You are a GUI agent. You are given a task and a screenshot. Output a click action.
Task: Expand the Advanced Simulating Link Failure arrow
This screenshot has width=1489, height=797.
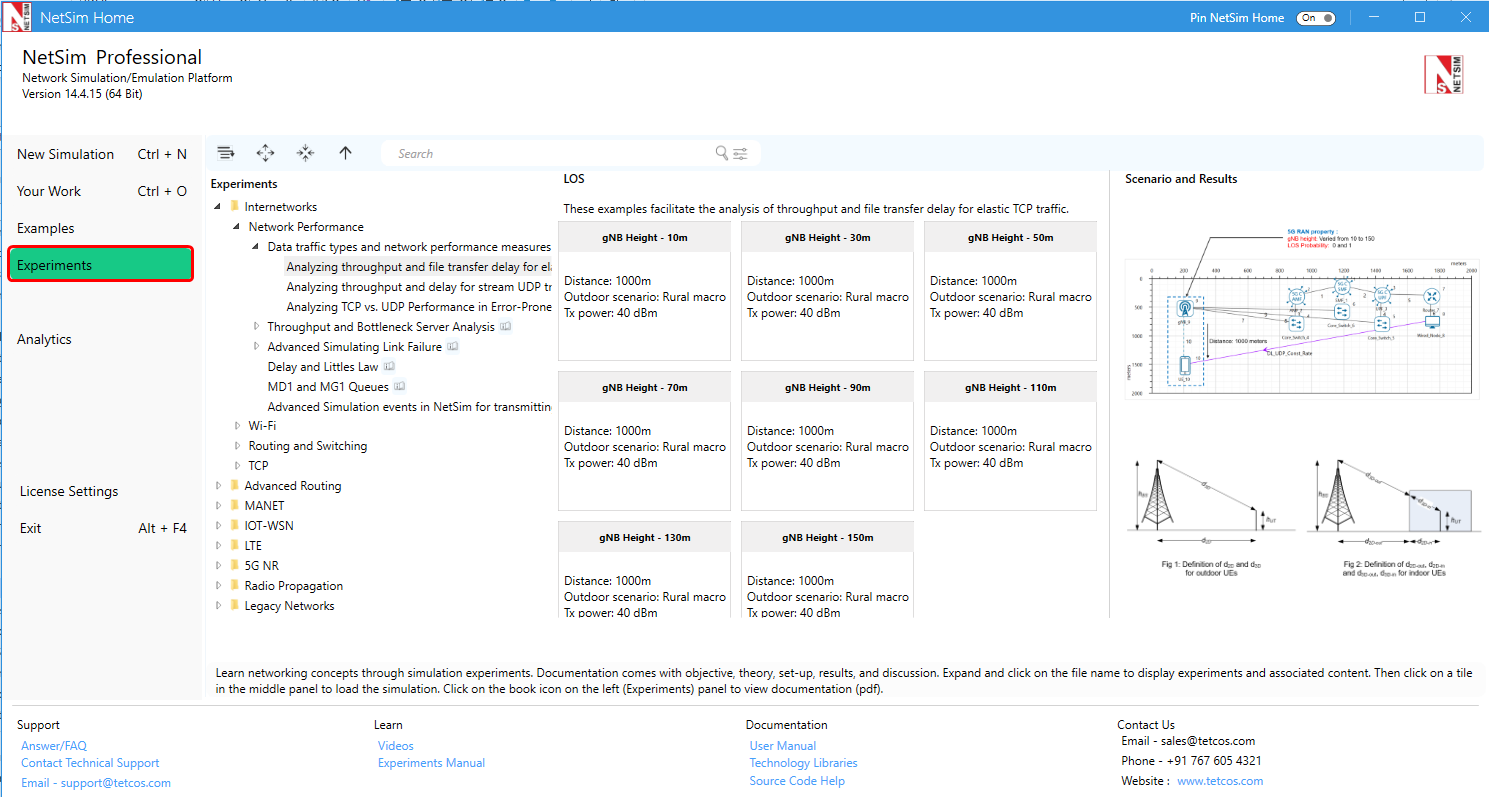(256, 347)
